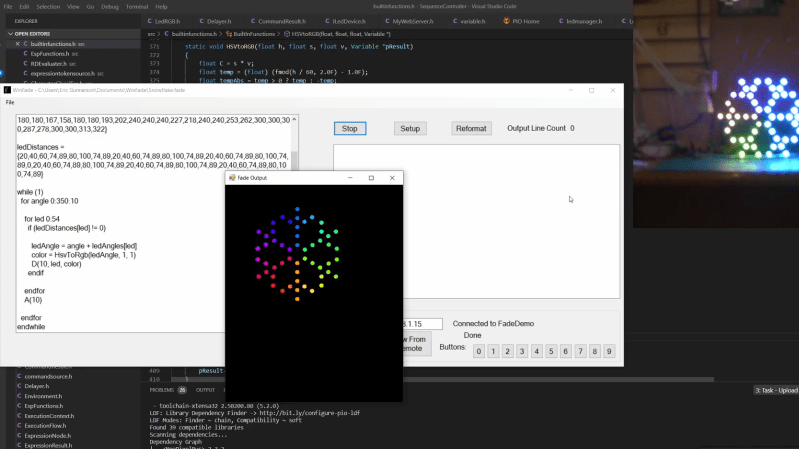The height and width of the screenshot is (449, 799).
Task: Click the Stop button in WinFade
Action: coord(349,128)
